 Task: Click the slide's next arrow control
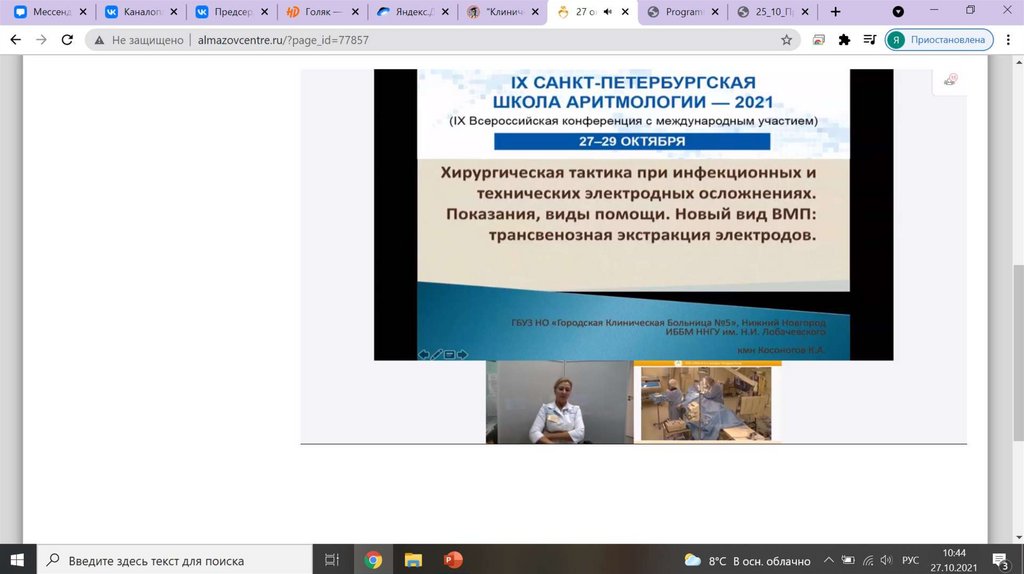tap(463, 354)
